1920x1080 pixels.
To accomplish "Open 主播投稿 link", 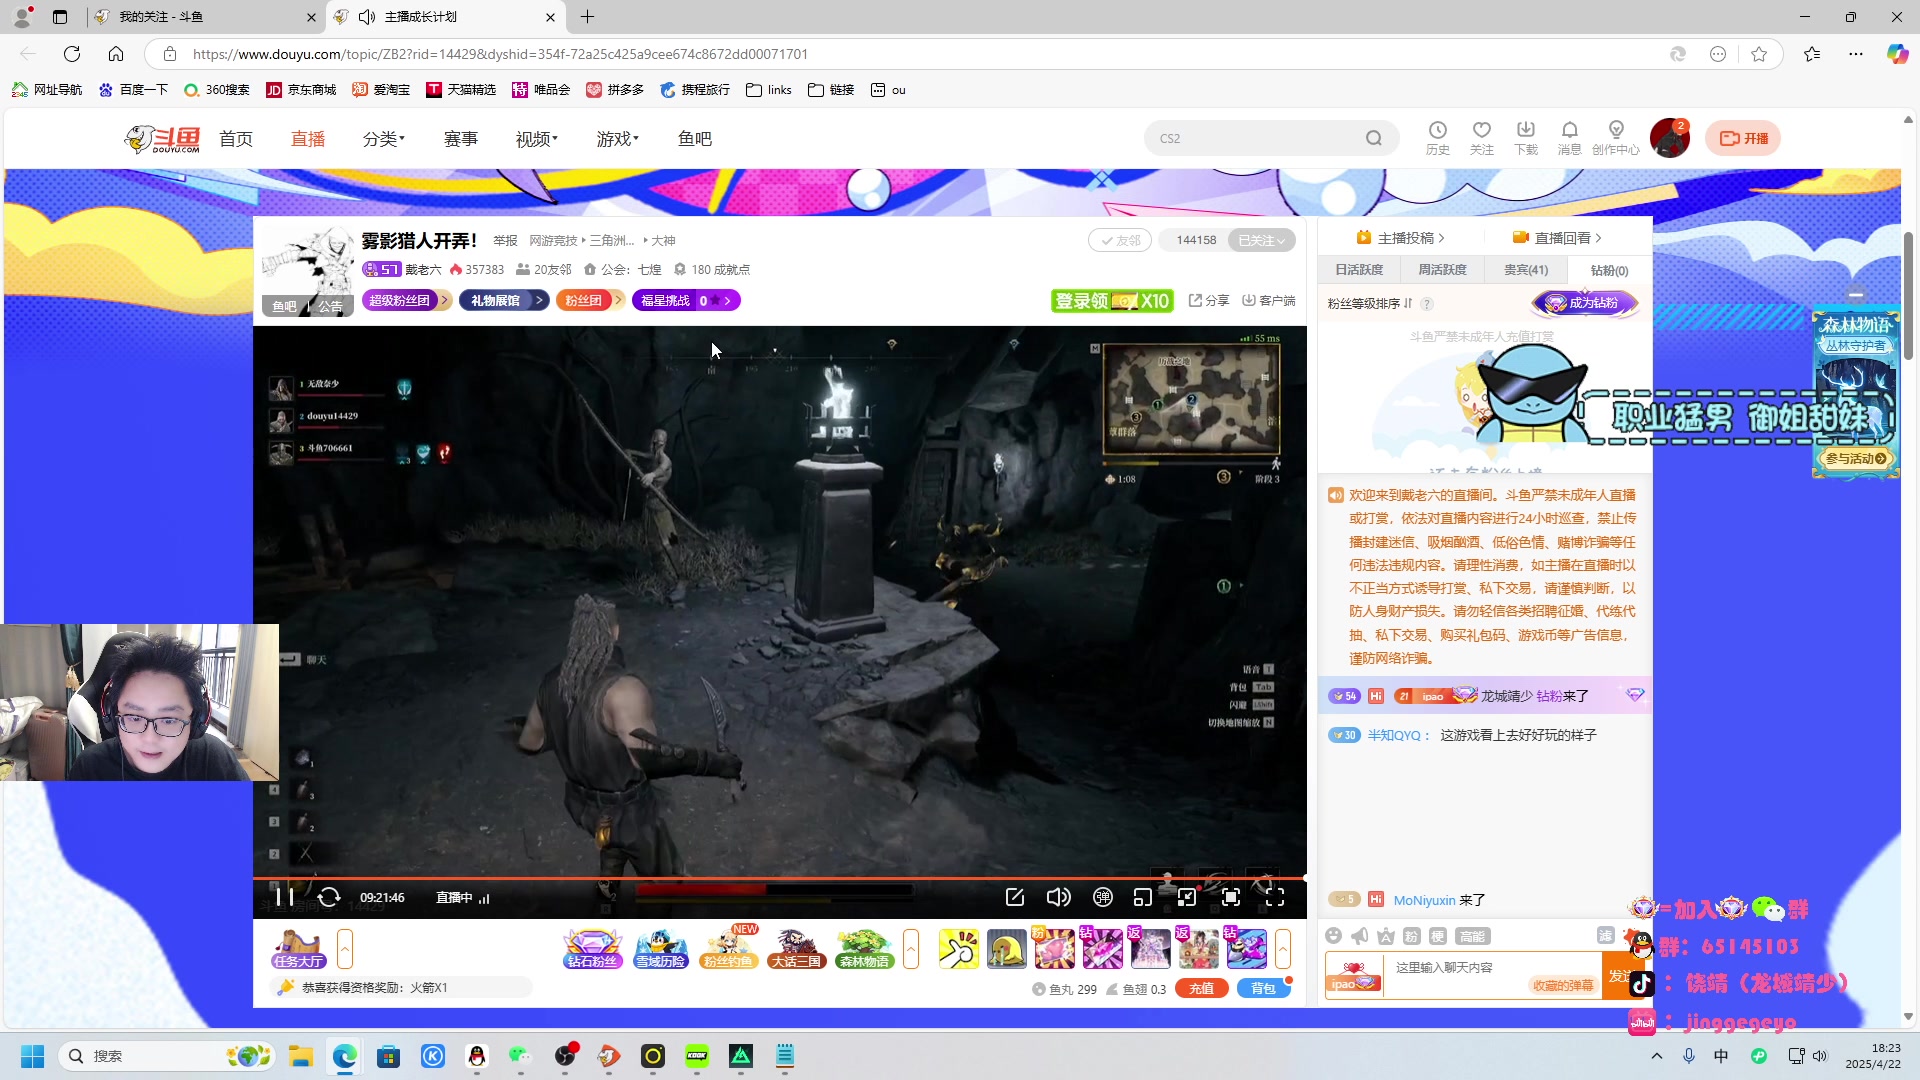I will 1402,238.
